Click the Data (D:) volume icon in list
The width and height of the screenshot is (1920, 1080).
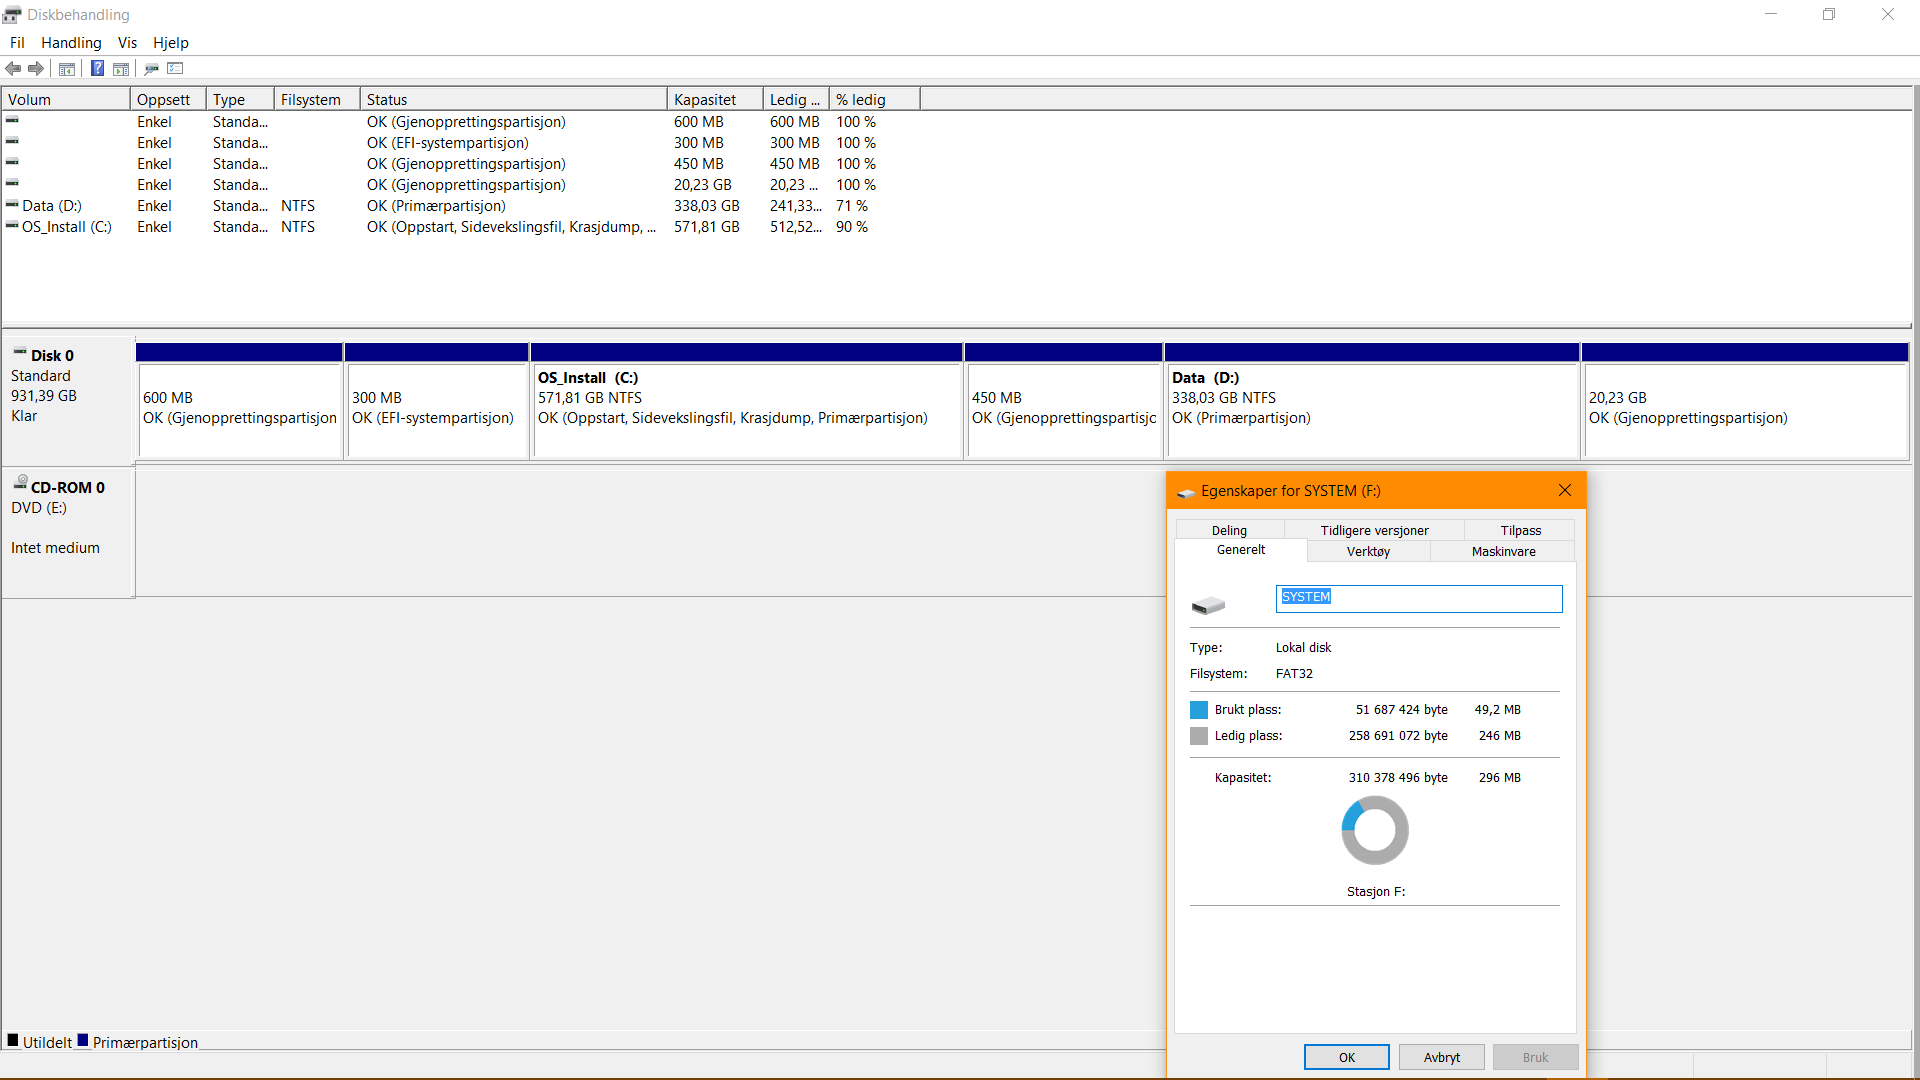click(12, 204)
